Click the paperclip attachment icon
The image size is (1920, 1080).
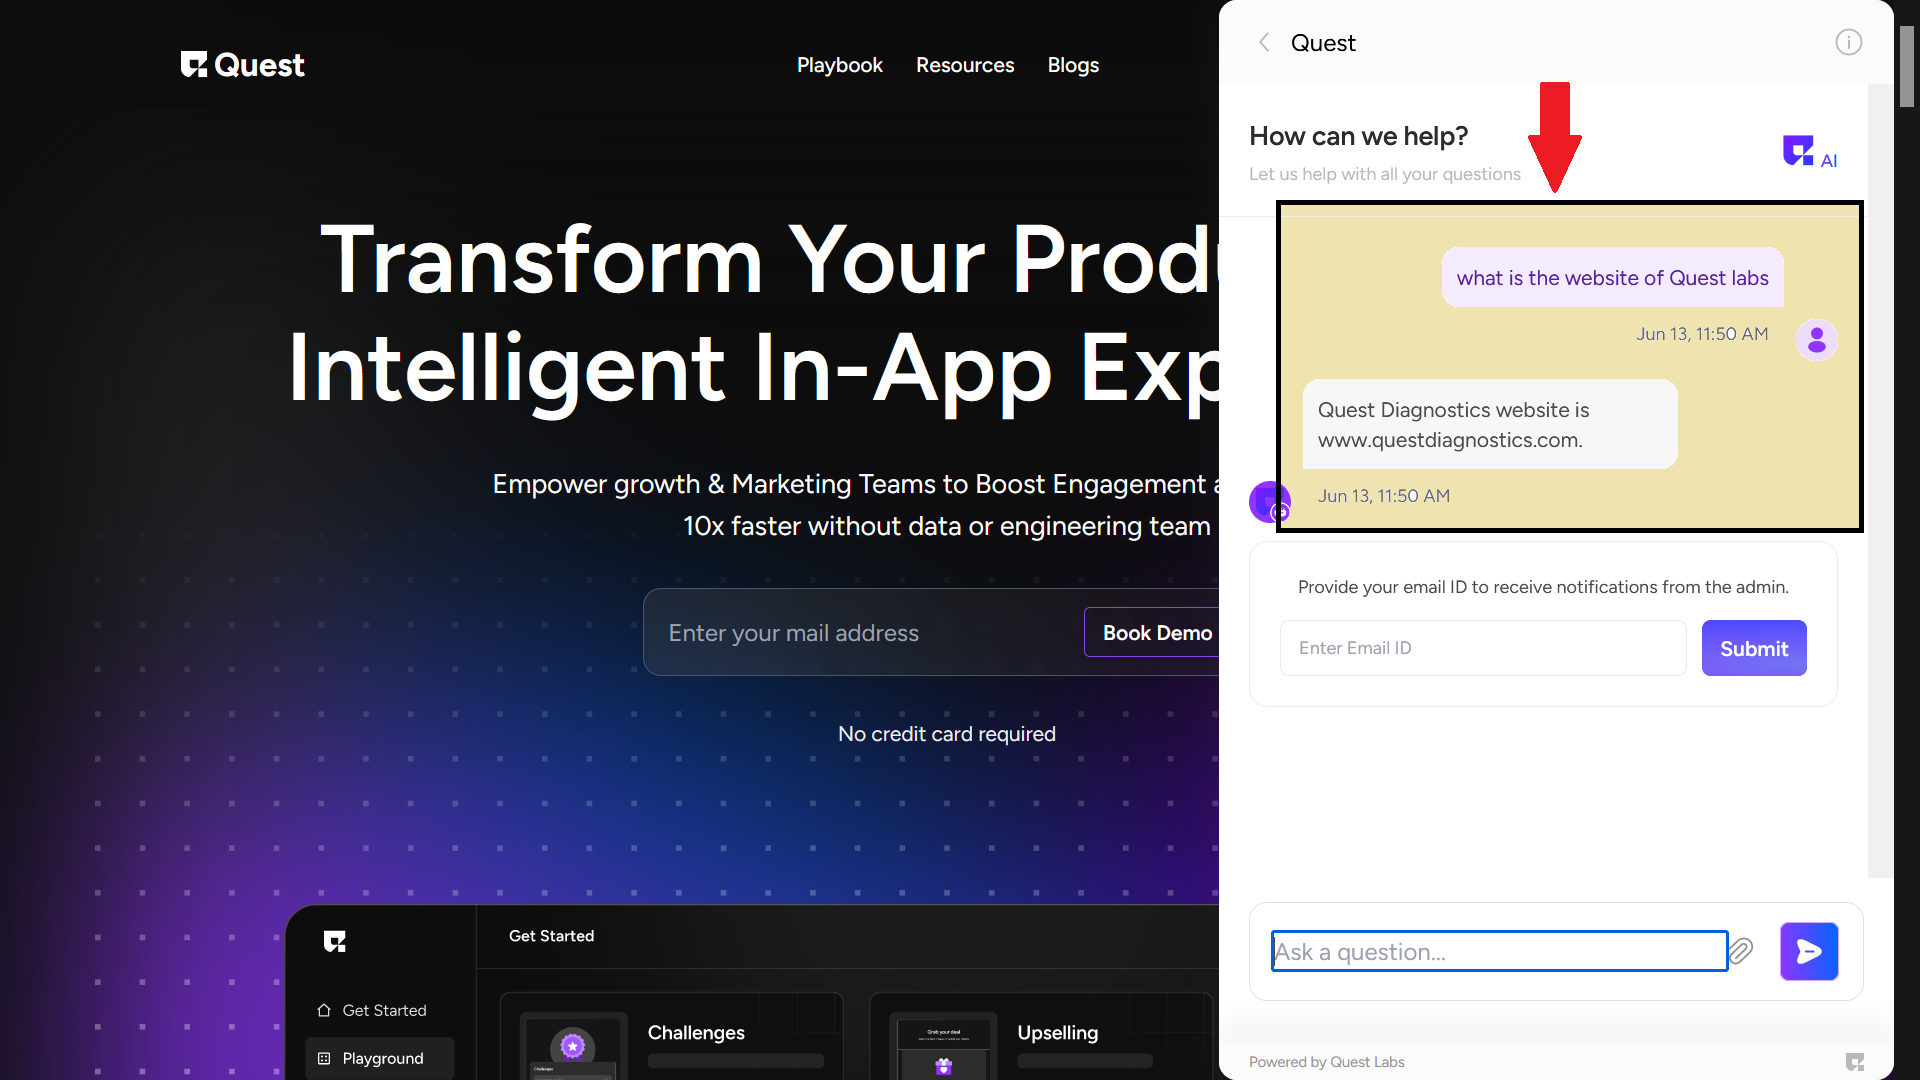pos(1741,951)
